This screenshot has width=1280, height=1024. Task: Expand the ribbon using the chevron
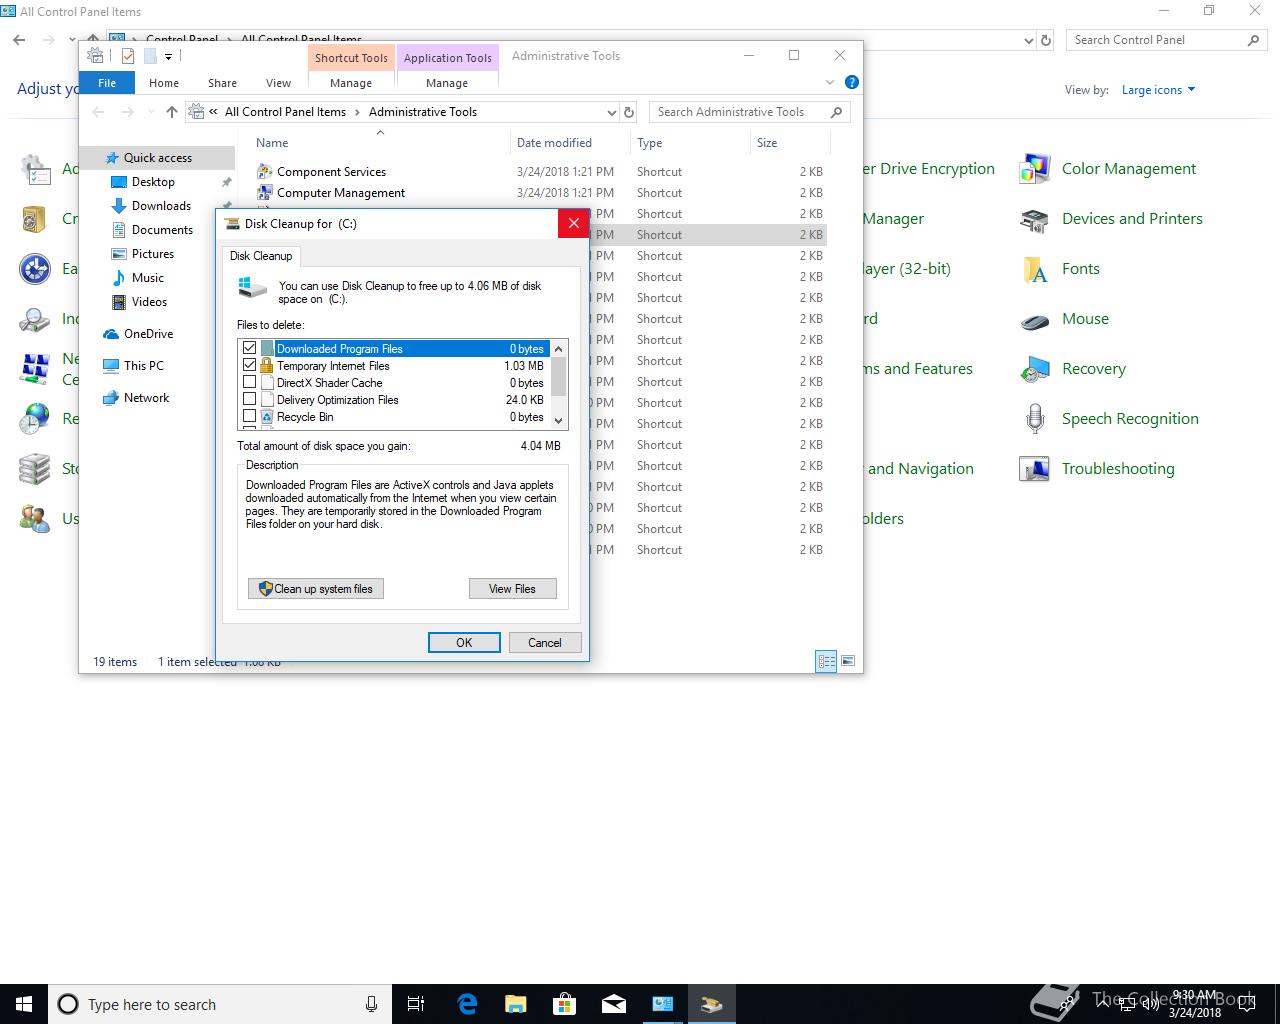[829, 82]
